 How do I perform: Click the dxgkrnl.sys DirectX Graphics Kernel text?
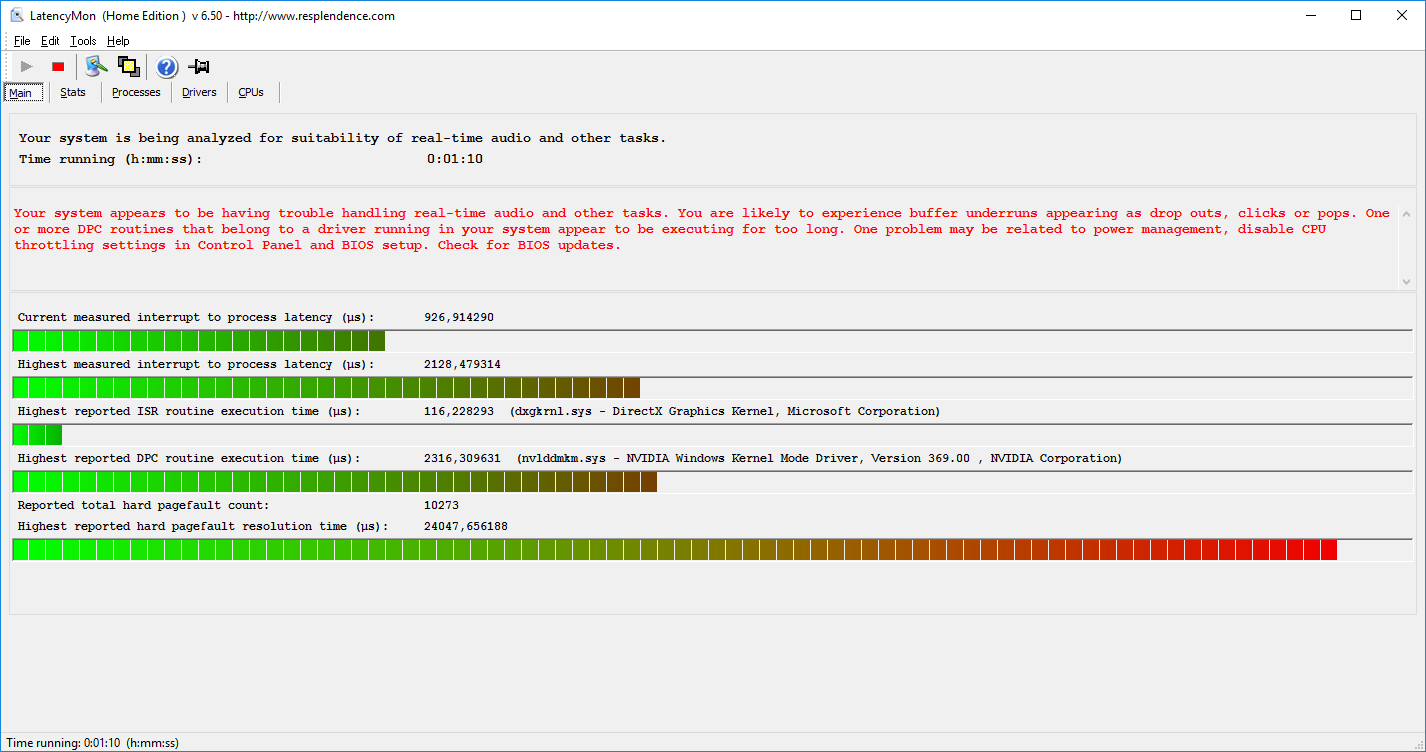pyautogui.click(x=725, y=411)
